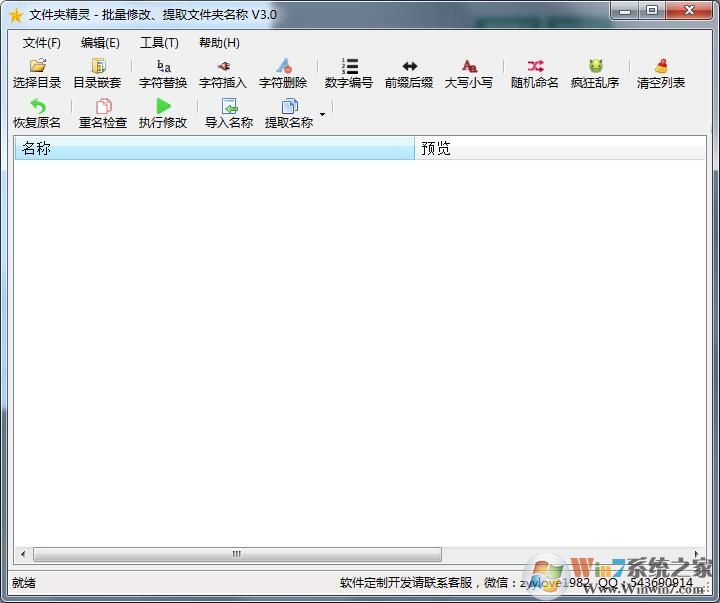Click the 疯狂乱序 icon
Viewport: 720px width, 603px height.
[x=595, y=66]
